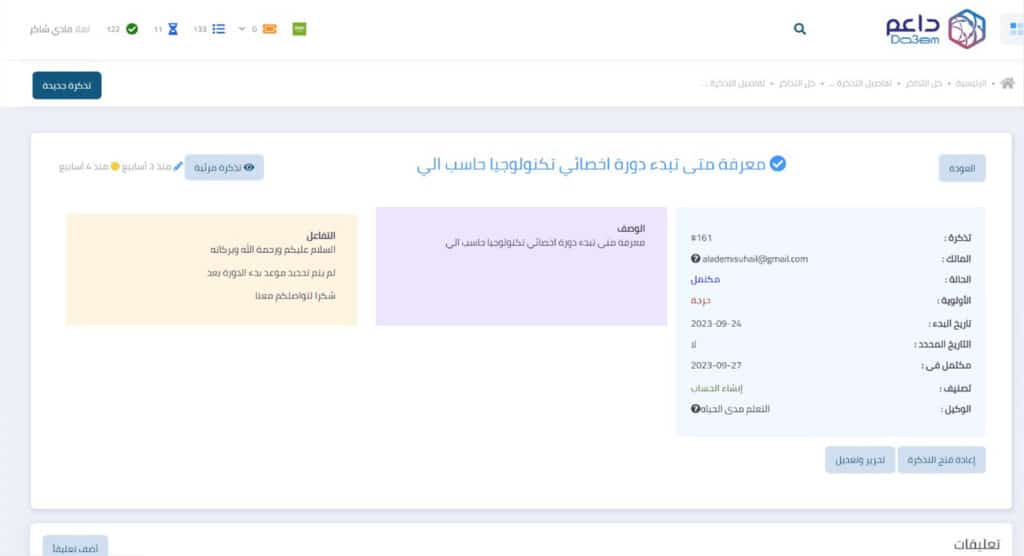
Task: Click the truncated last تفاصيل التذكرة breadcrumb
Action: (x=735, y=84)
